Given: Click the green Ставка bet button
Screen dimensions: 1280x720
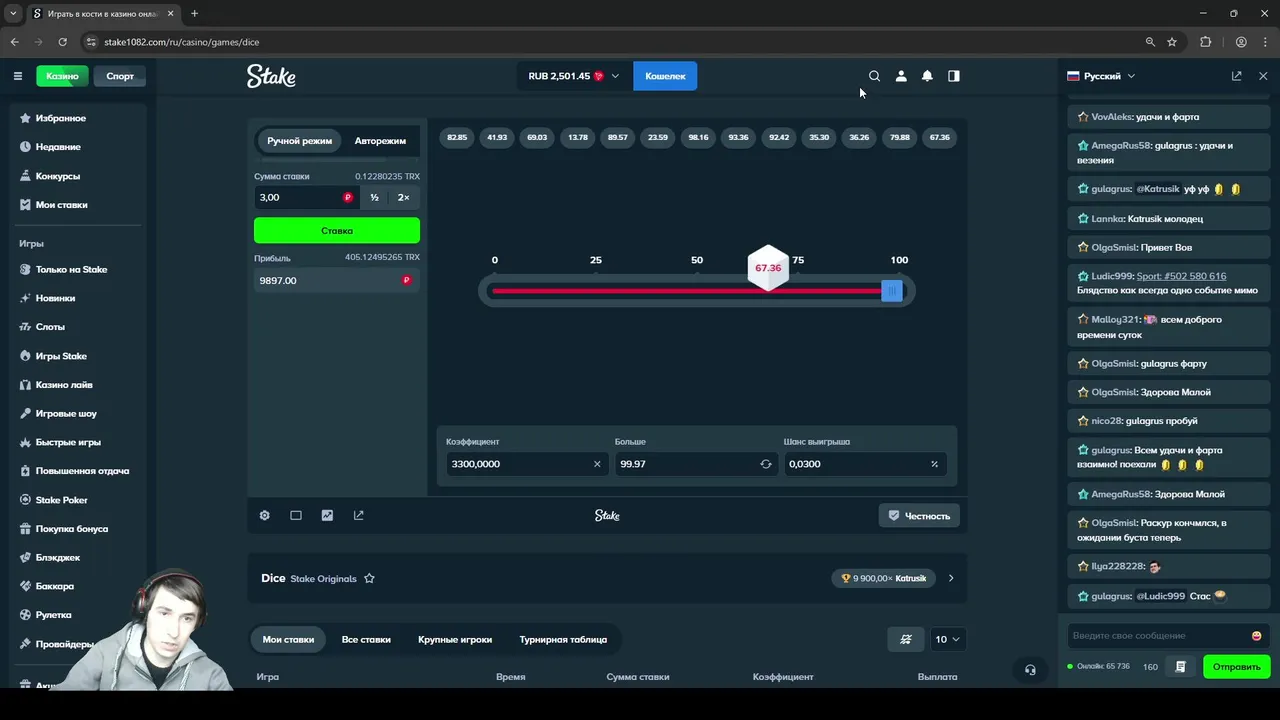Looking at the screenshot, I should [337, 230].
